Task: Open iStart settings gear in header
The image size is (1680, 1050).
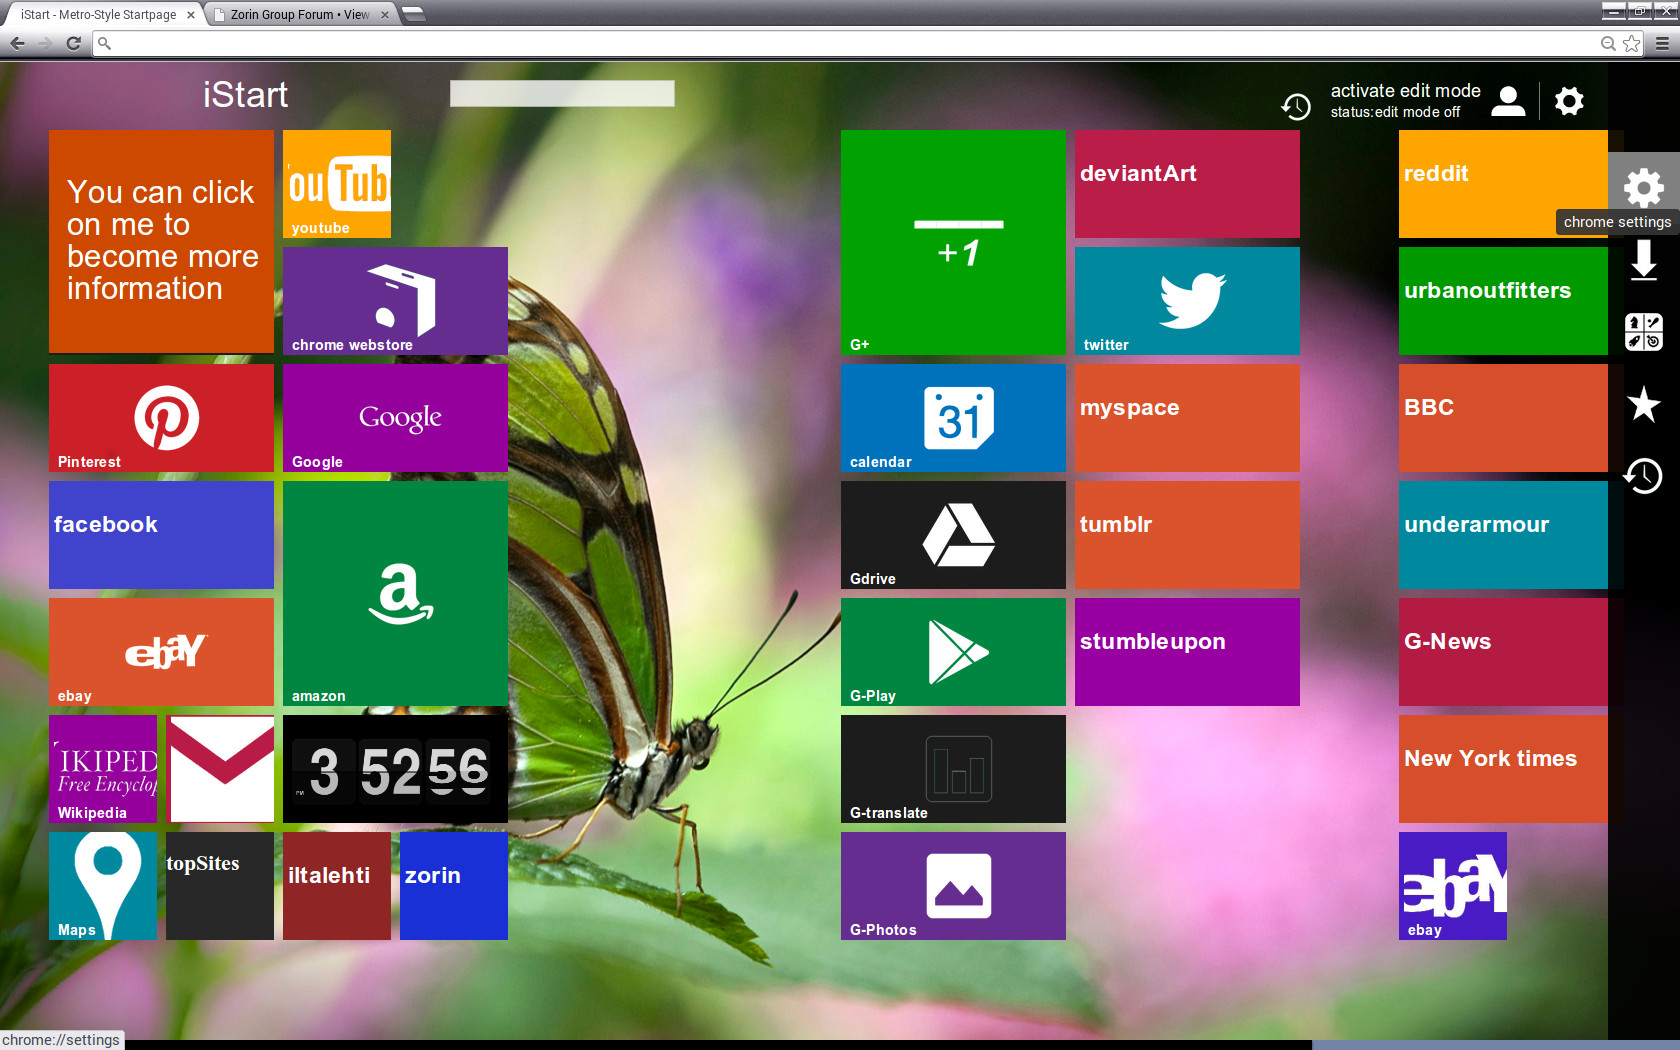Action: pos(1569,101)
